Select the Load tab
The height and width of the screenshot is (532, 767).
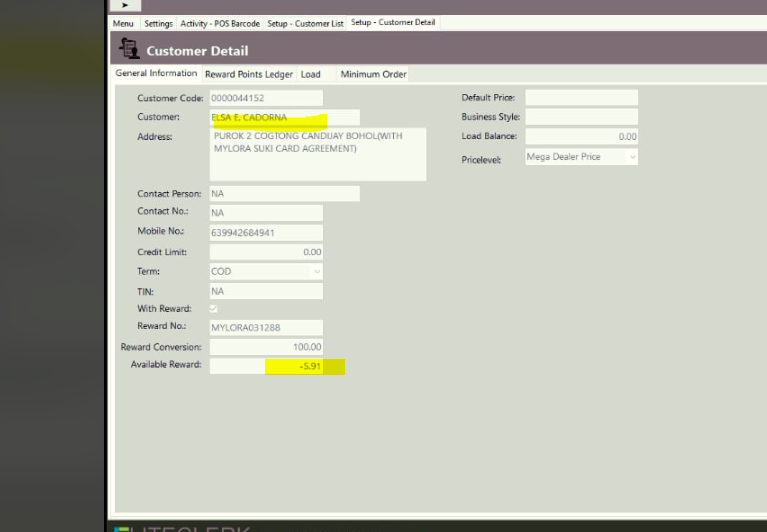pos(311,74)
